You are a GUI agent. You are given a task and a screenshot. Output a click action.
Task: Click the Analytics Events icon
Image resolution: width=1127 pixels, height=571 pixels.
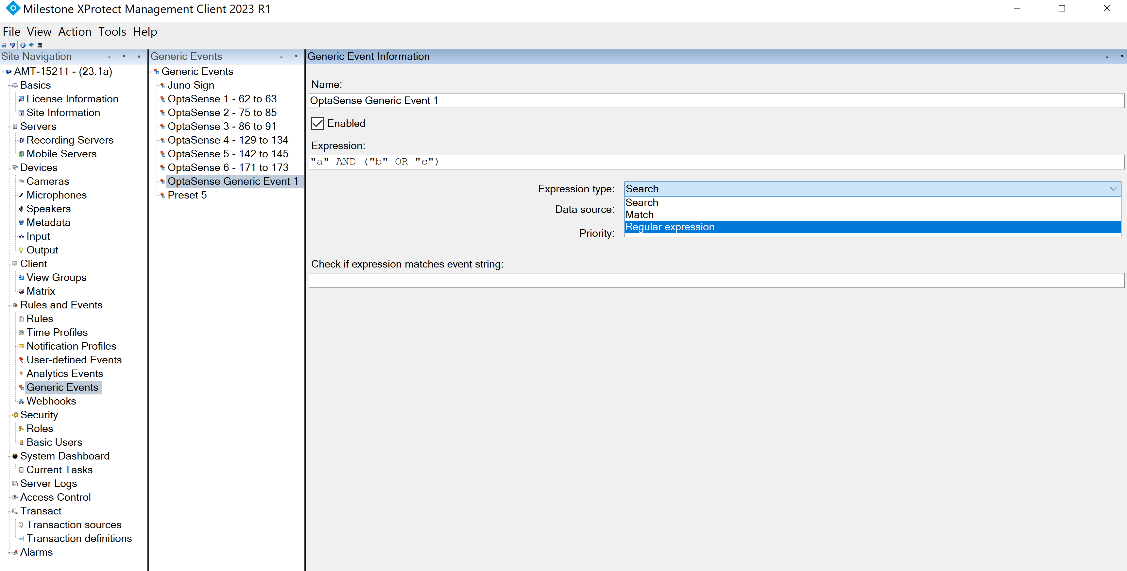[22, 373]
